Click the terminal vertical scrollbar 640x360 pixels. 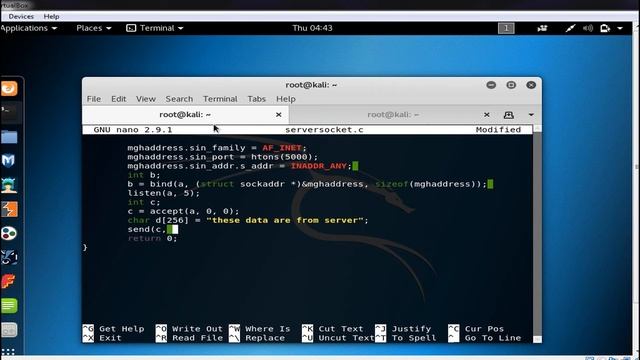[x=538, y=233]
